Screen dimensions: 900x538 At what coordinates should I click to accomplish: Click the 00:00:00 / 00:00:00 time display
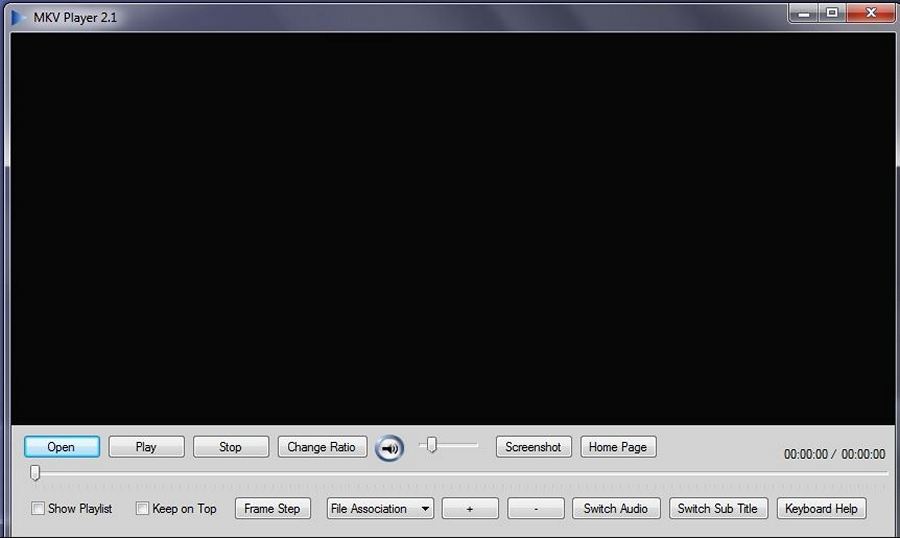point(835,454)
